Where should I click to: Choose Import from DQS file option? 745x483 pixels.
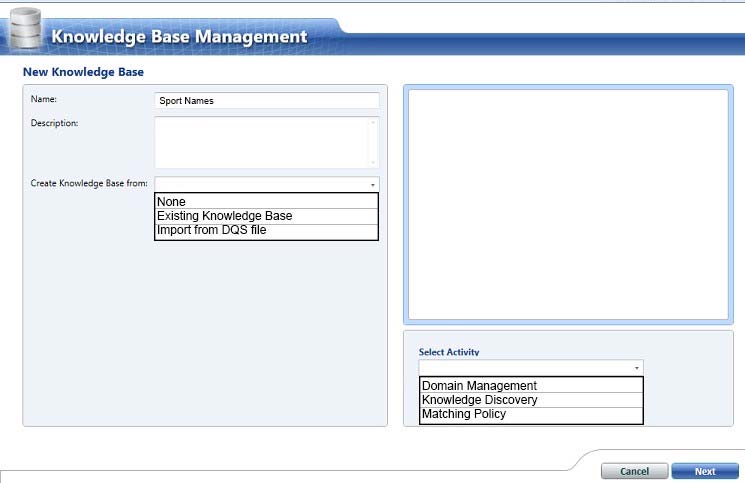267,231
